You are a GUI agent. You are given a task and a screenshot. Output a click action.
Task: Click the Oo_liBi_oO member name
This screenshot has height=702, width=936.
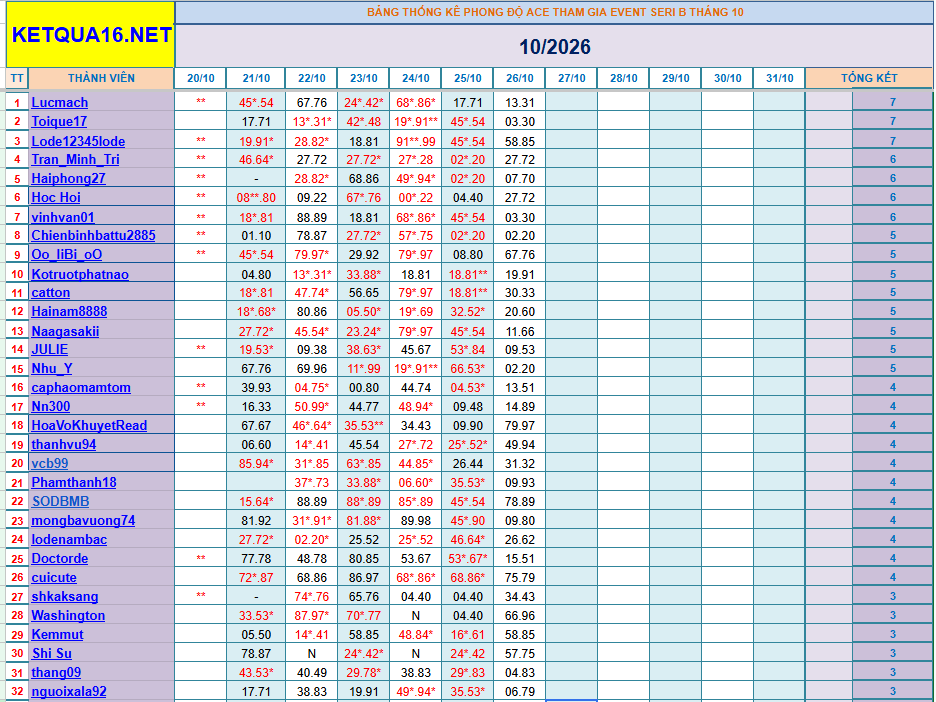tap(67, 254)
